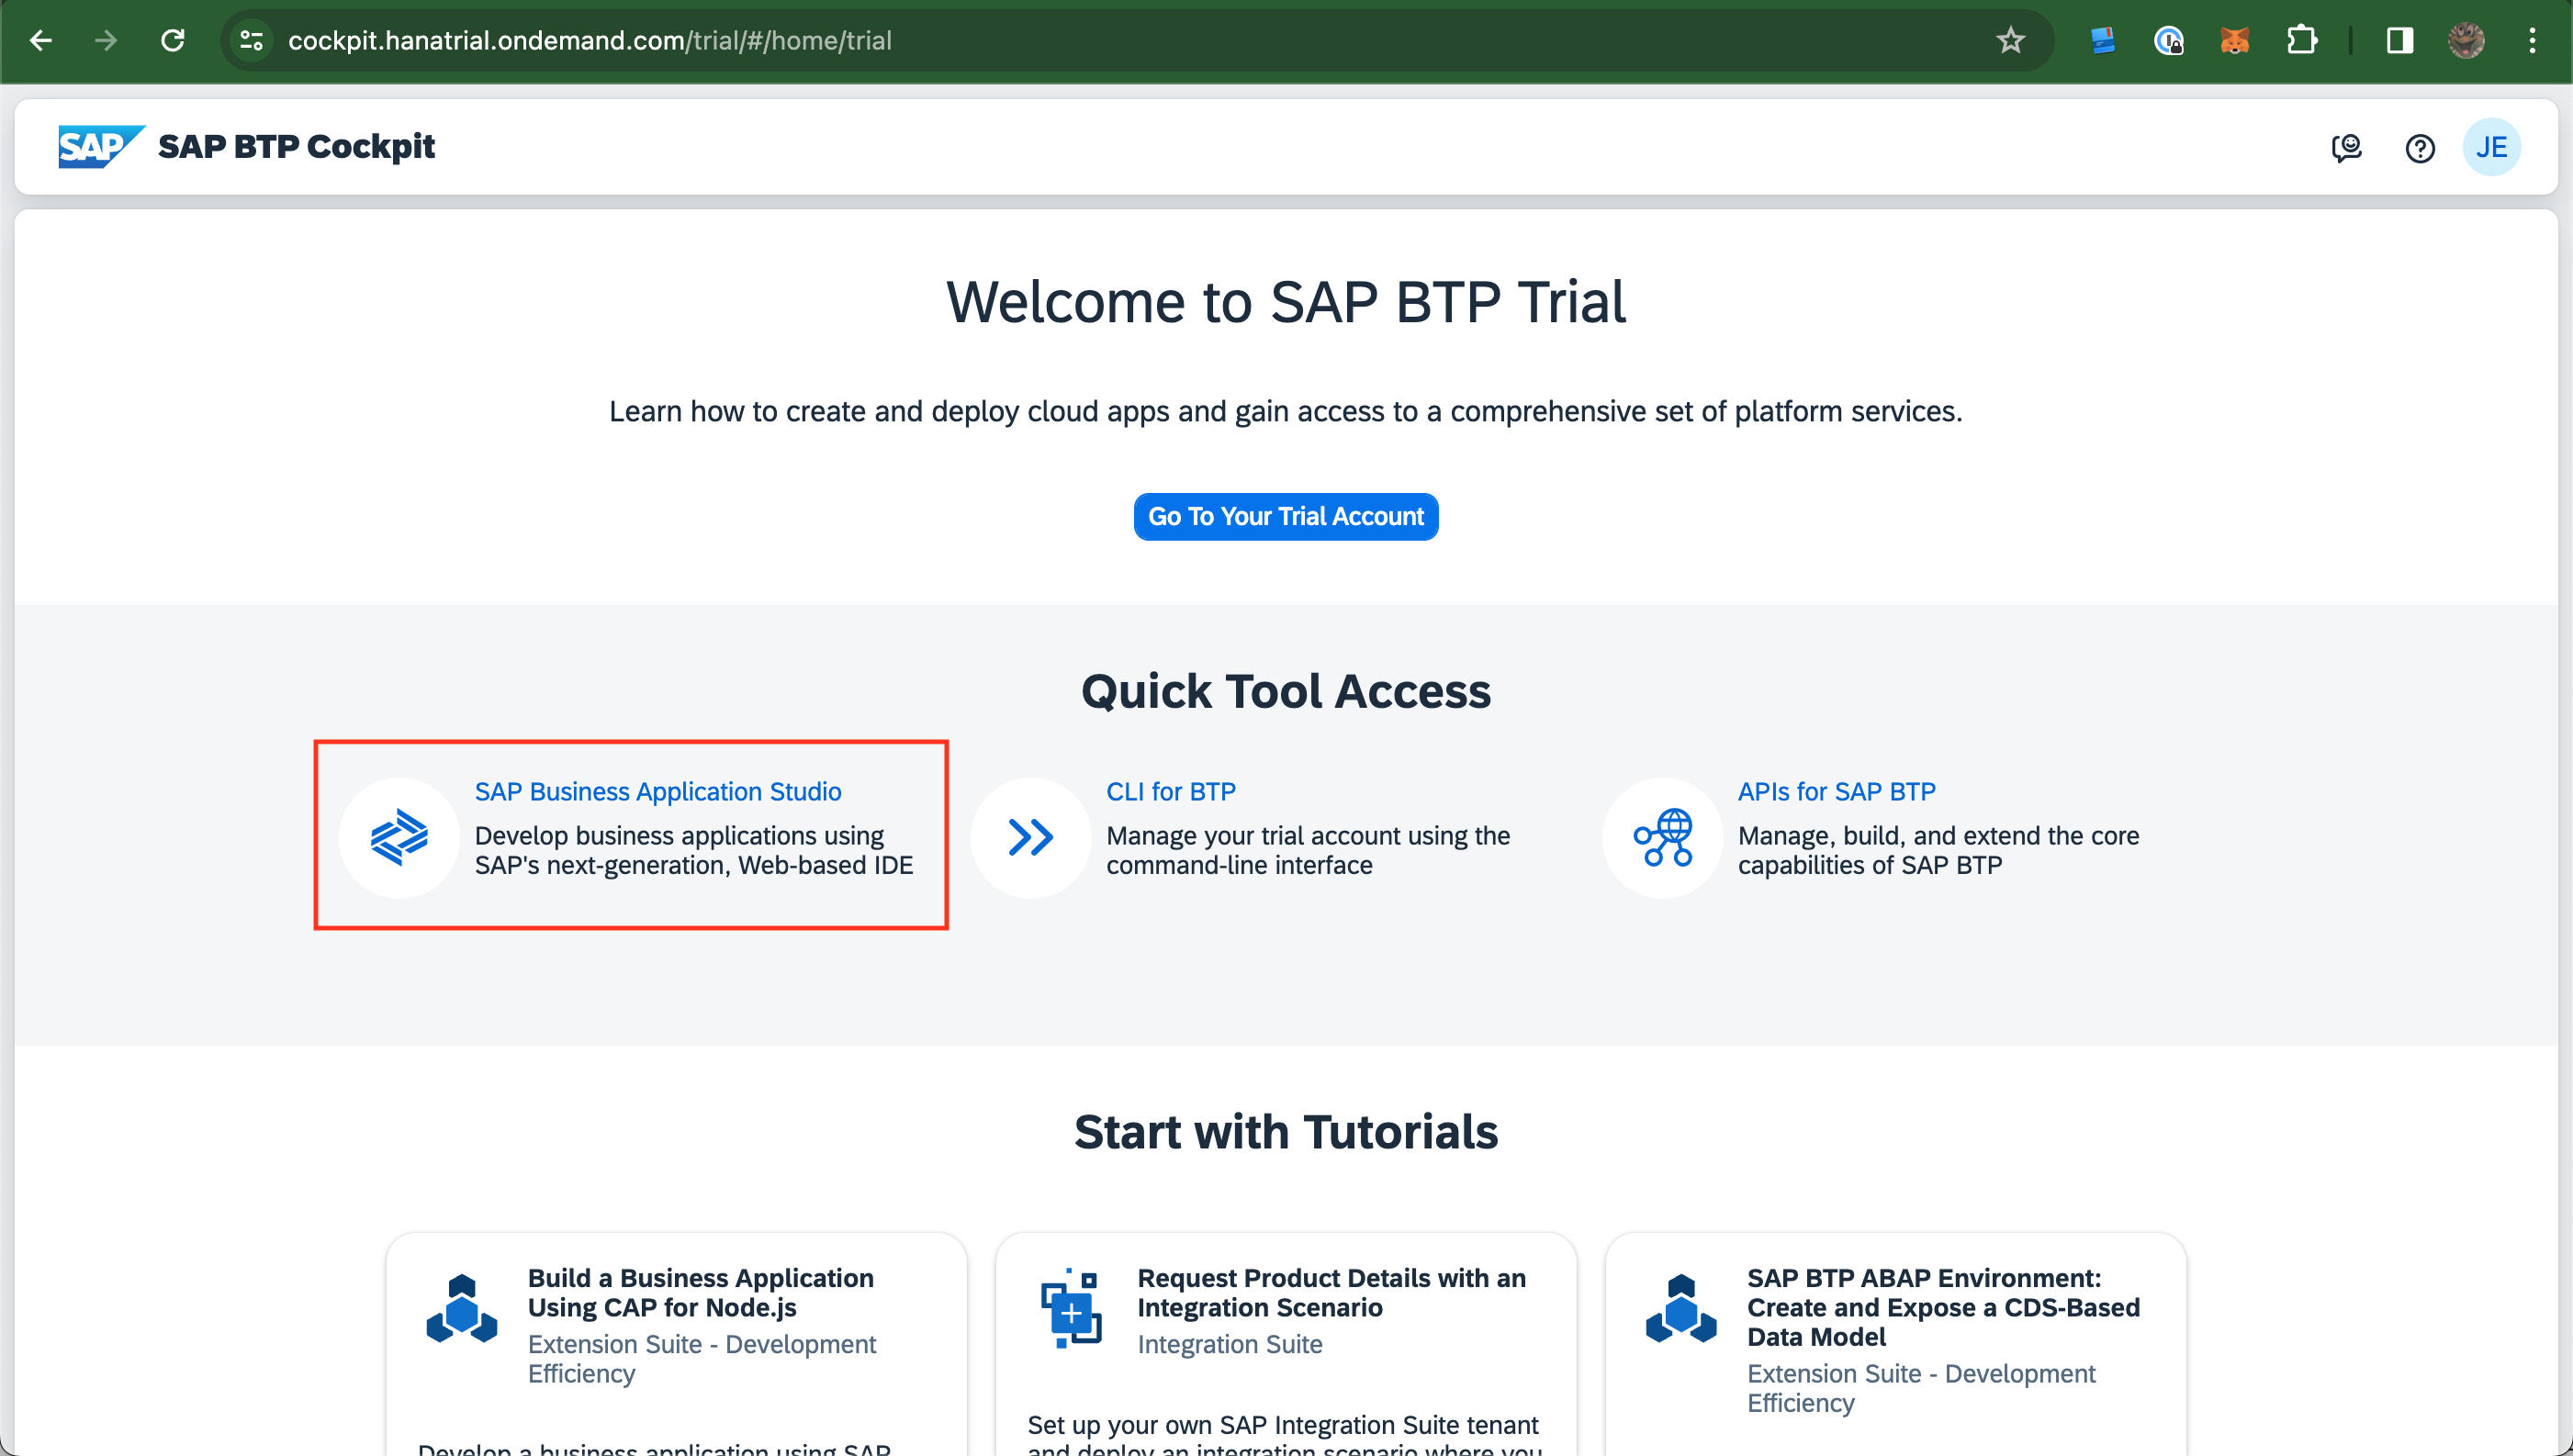This screenshot has height=1456, width=2573.
Task: Click the SAP BTP Cockpit title
Action: (x=296, y=146)
